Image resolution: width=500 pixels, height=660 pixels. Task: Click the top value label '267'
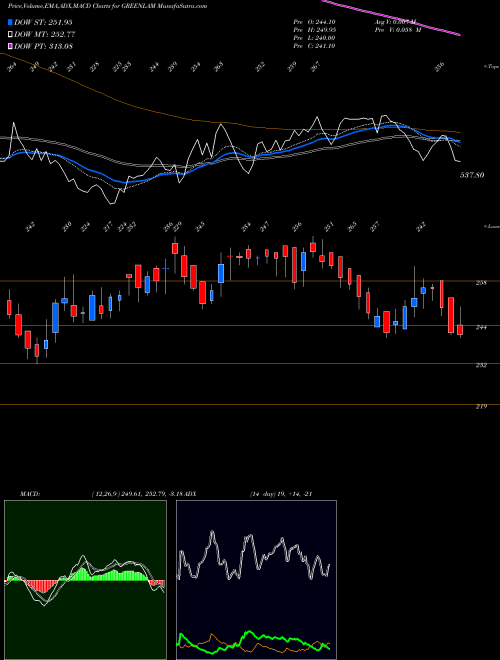[x=316, y=66]
